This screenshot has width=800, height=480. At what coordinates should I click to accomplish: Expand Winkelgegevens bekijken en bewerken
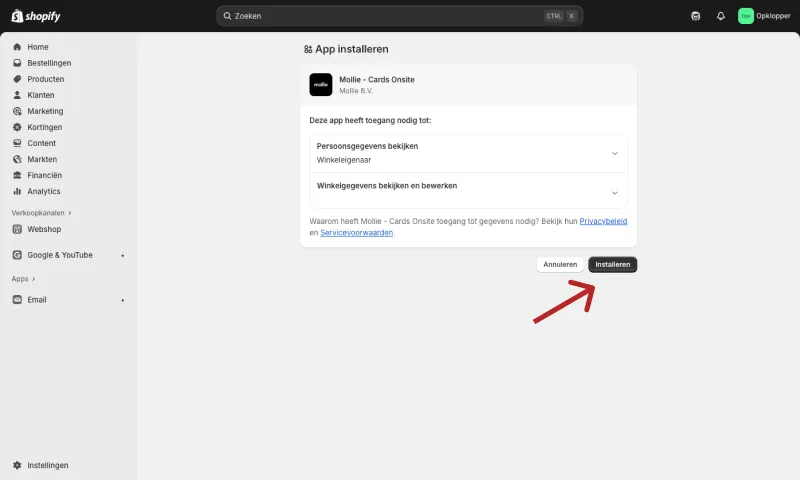[468, 190]
